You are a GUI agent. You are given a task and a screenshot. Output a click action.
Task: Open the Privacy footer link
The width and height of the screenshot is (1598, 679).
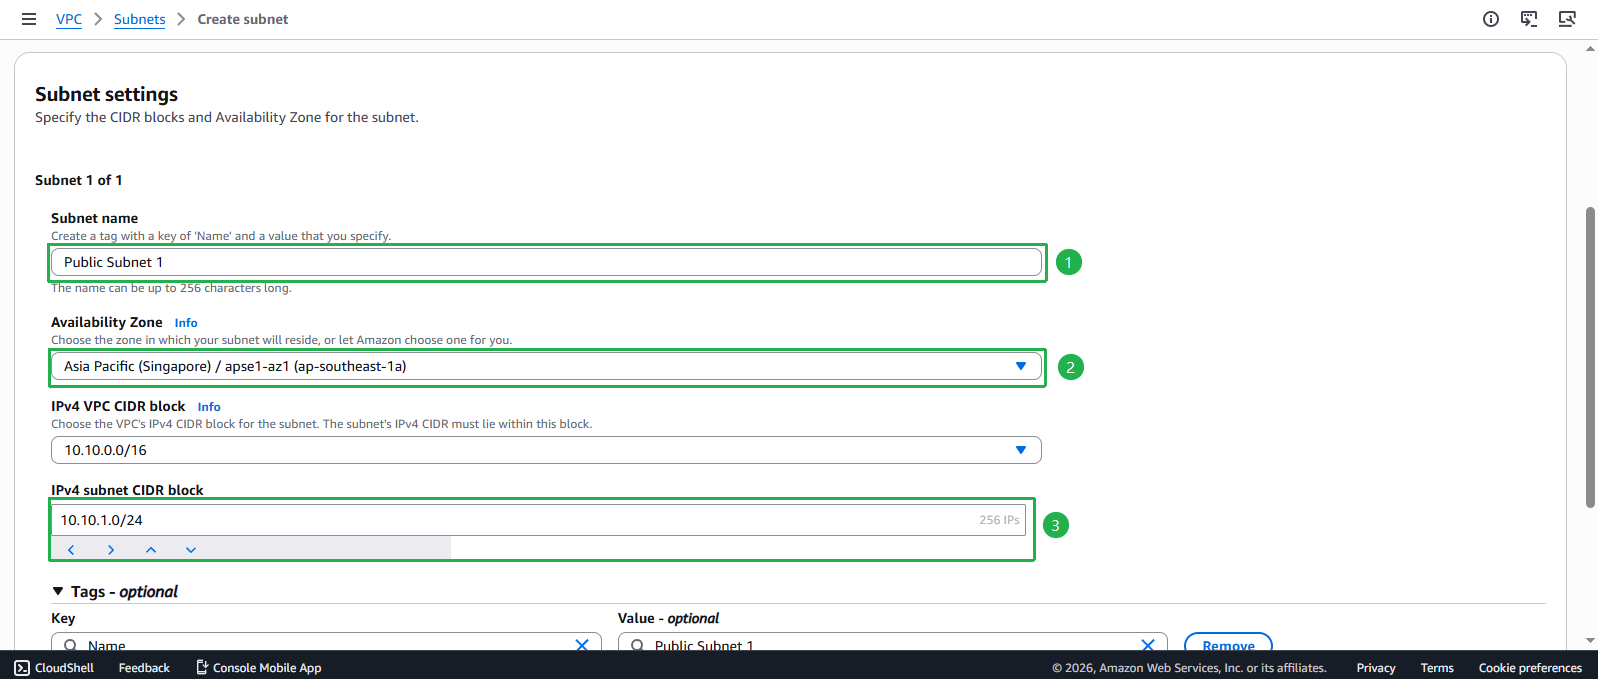click(1376, 668)
